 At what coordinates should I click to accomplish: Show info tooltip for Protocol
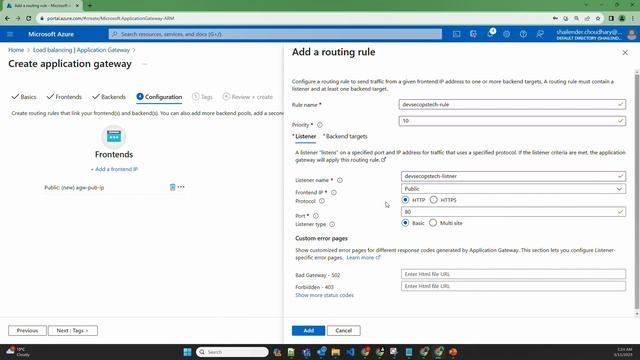click(322, 201)
